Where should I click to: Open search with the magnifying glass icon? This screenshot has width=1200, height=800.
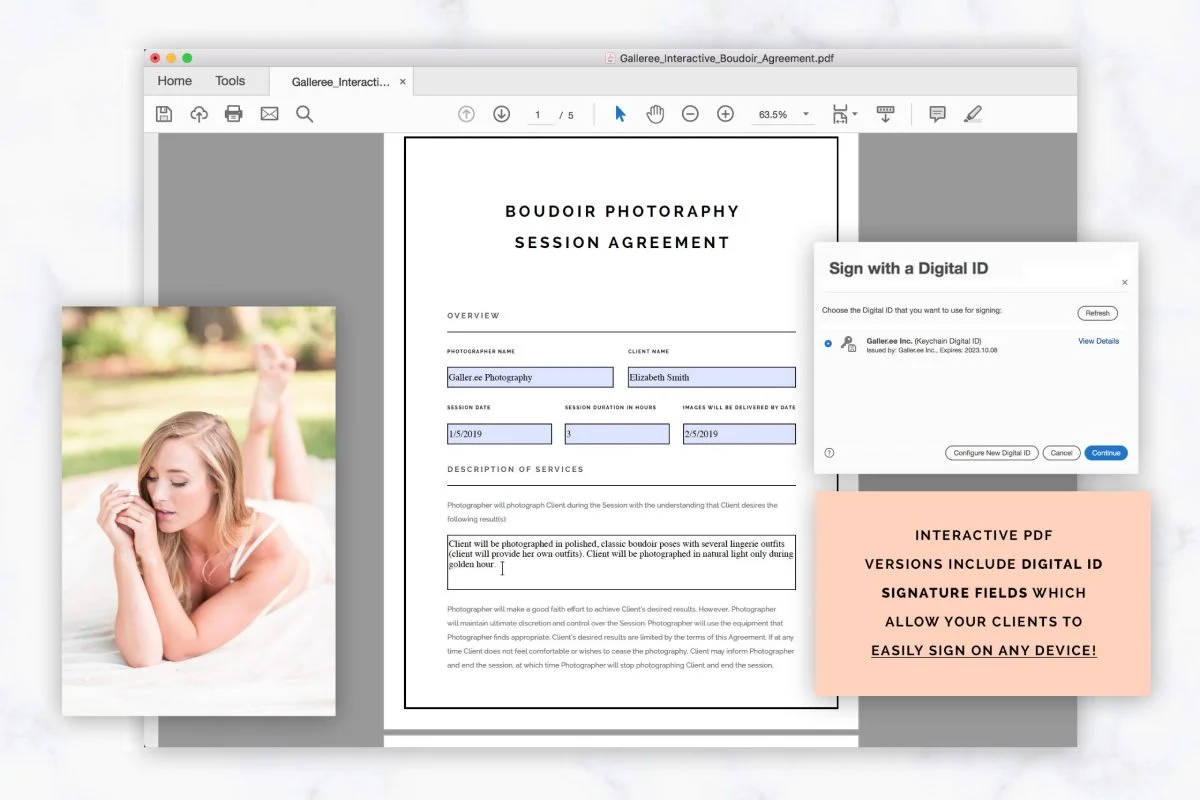pyautogui.click(x=305, y=114)
